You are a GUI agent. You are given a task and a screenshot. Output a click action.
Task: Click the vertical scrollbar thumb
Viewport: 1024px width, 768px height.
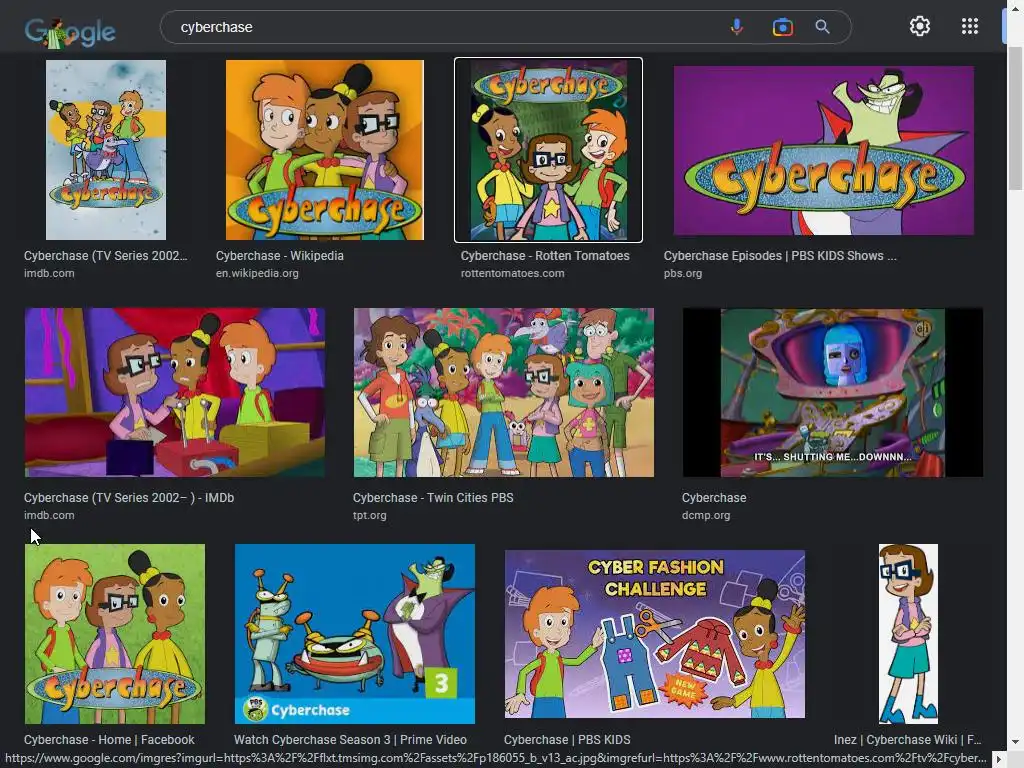(x=1016, y=119)
